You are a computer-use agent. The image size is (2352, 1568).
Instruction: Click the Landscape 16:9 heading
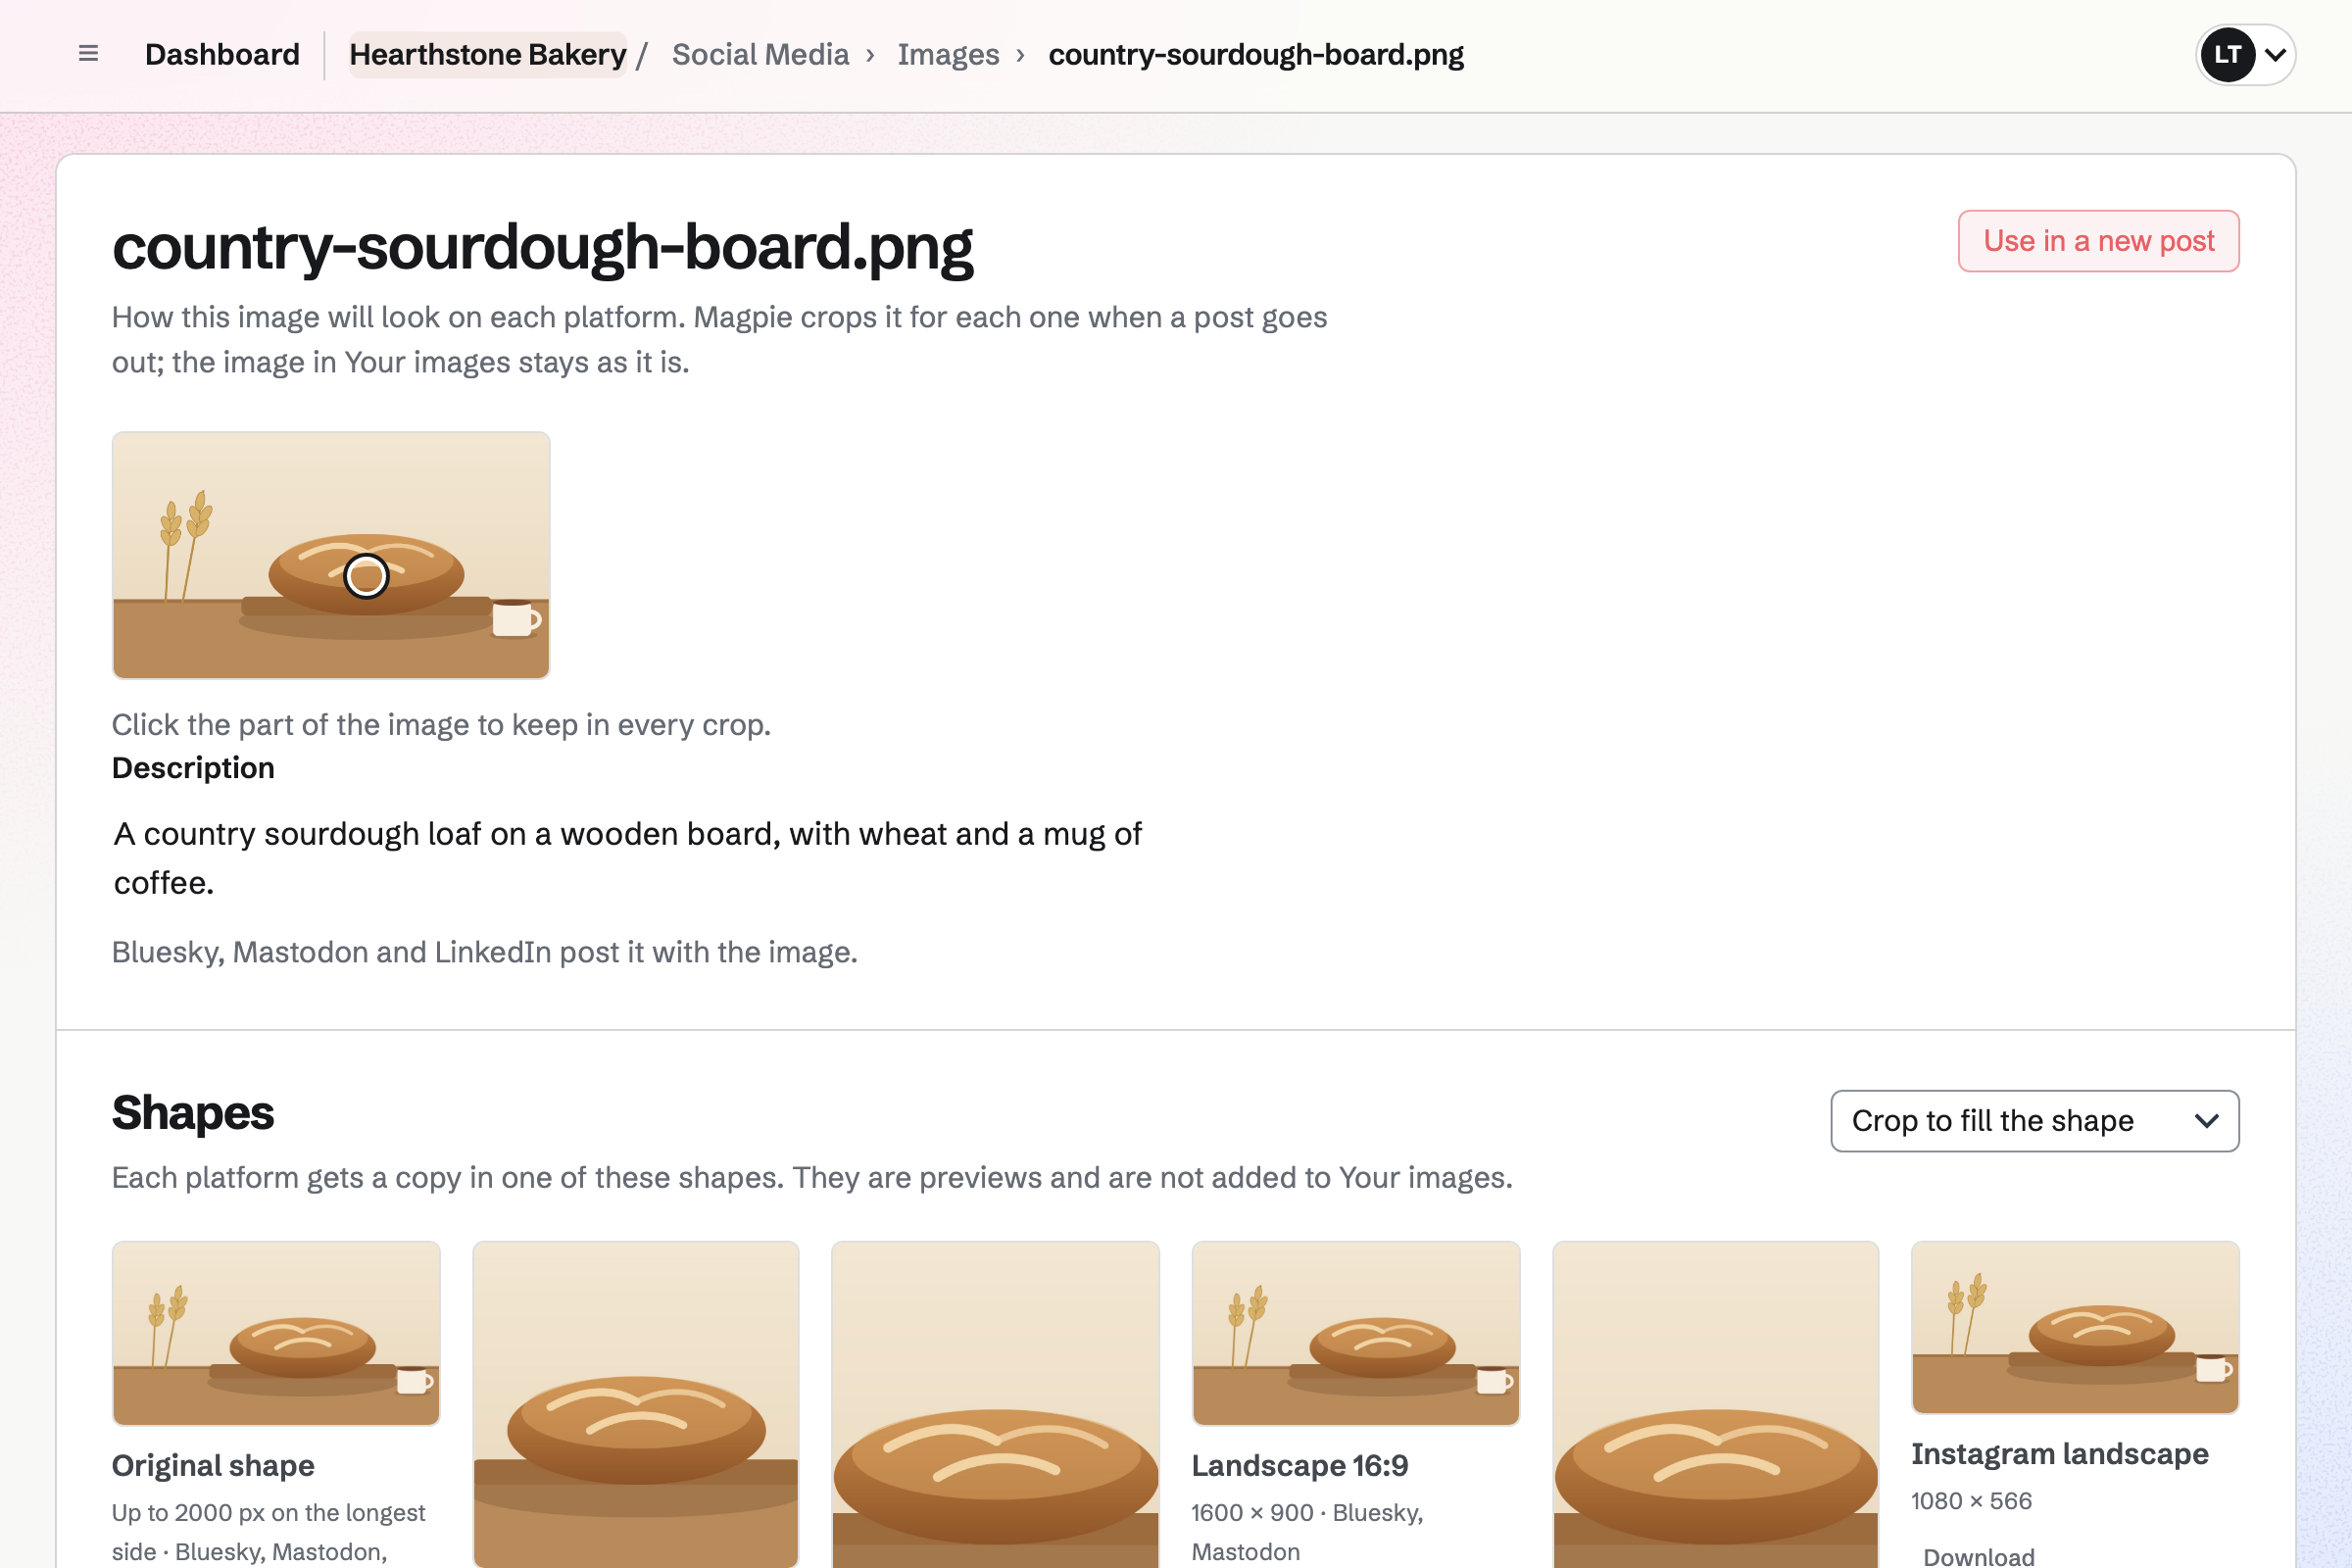point(1299,1465)
